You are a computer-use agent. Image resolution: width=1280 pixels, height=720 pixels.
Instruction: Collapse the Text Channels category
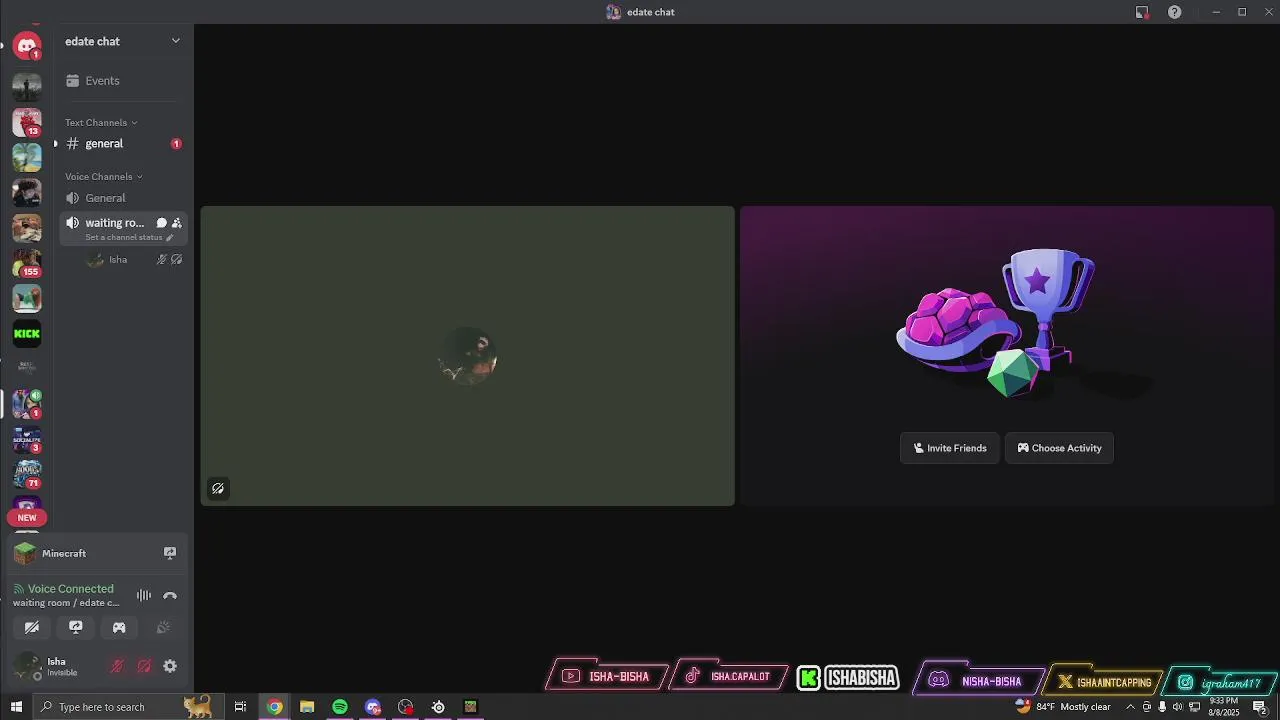click(x=101, y=123)
